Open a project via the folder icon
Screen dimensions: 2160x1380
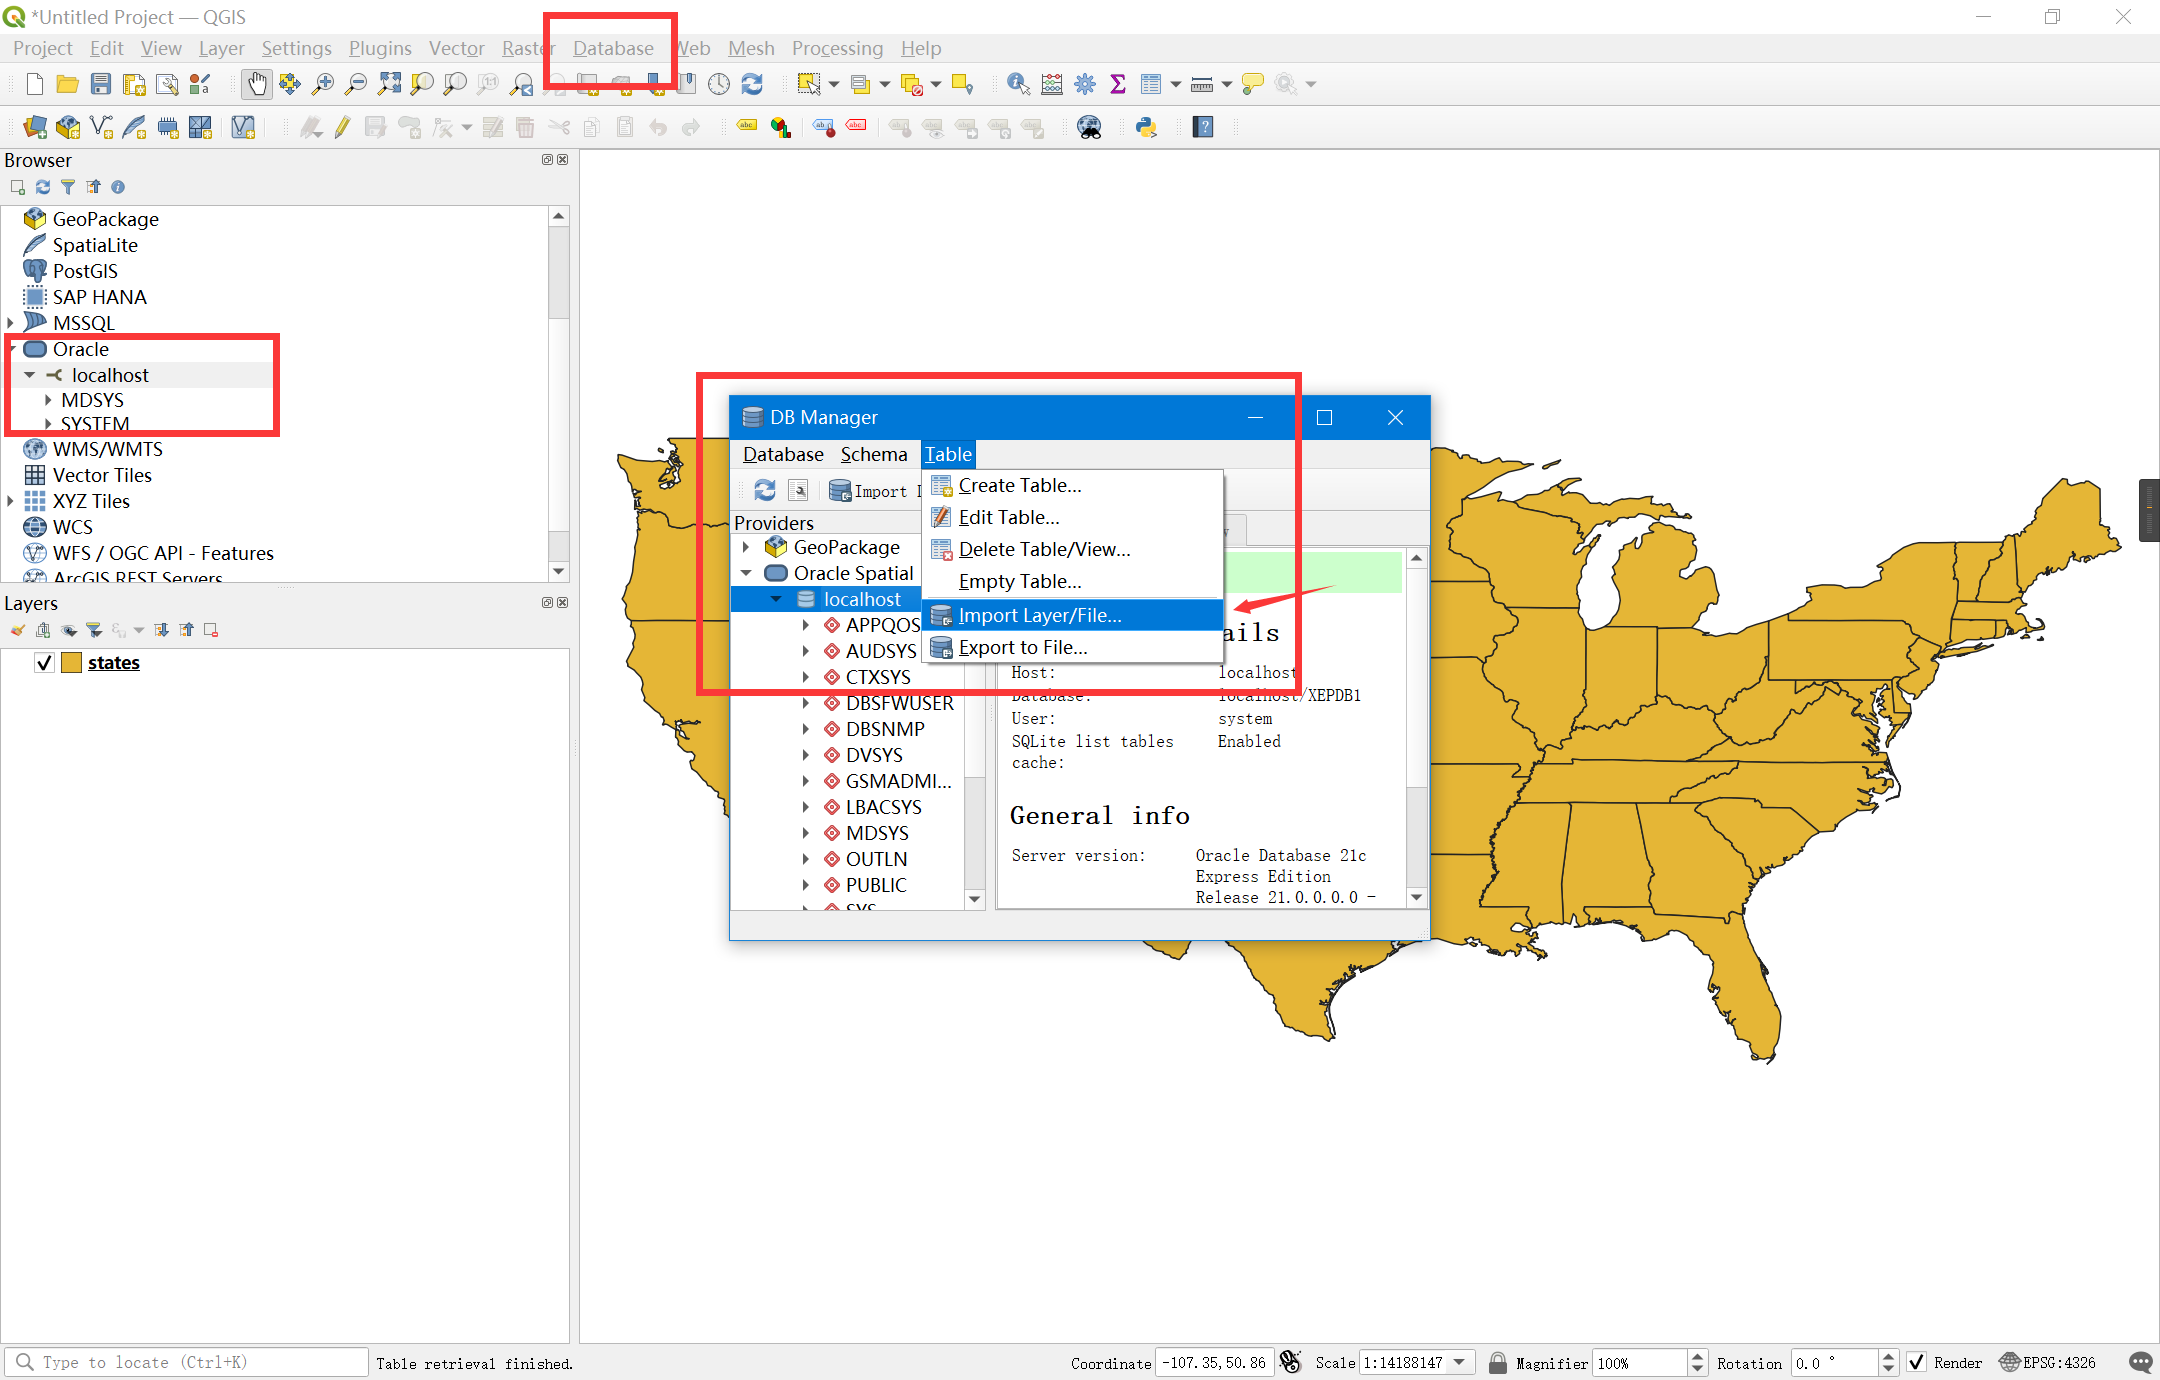(68, 84)
